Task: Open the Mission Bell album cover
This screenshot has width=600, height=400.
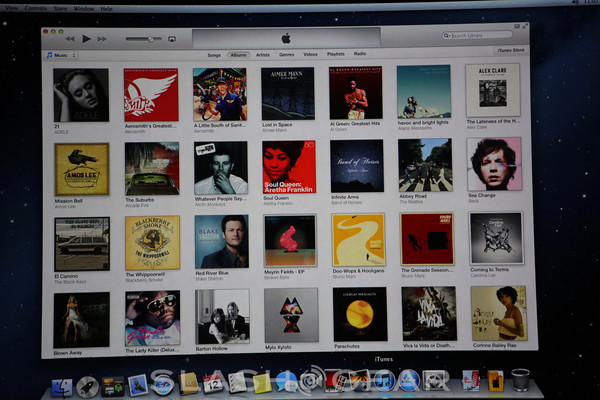Action: tap(82, 169)
